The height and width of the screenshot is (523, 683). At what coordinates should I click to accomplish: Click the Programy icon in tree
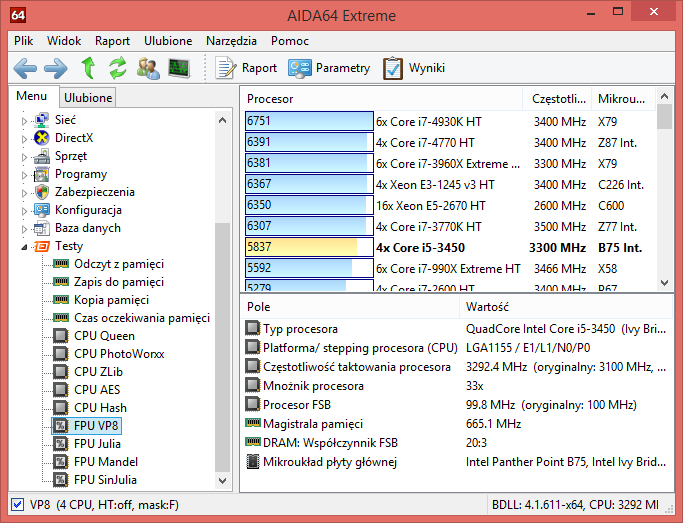click(42, 174)
